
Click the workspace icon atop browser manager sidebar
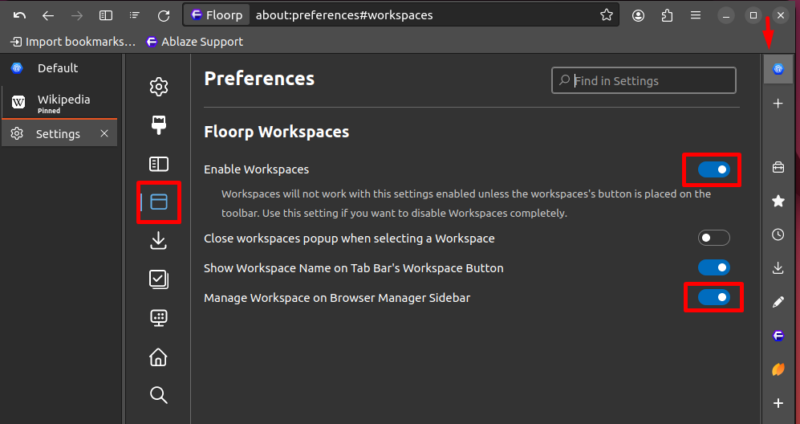[778, 69]
